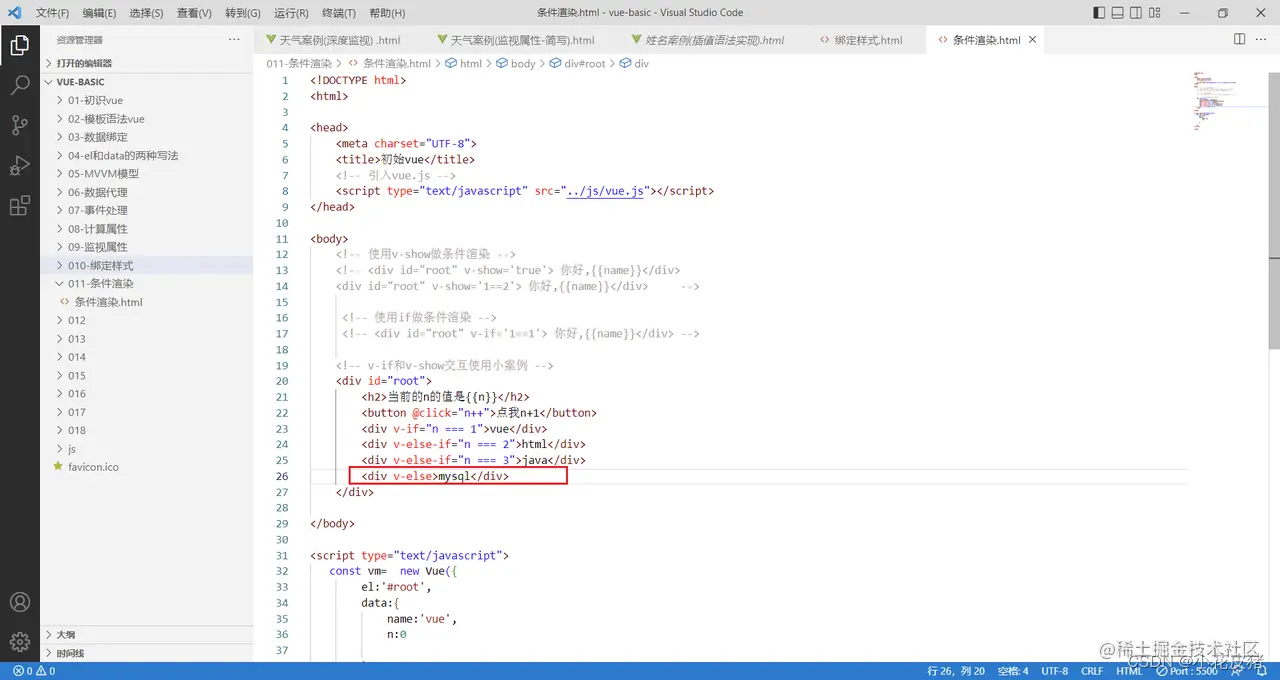Open 选择(S) menu
Image resolution: width=1280 pixels, height=680 pixels.
(x=146, y=13)
